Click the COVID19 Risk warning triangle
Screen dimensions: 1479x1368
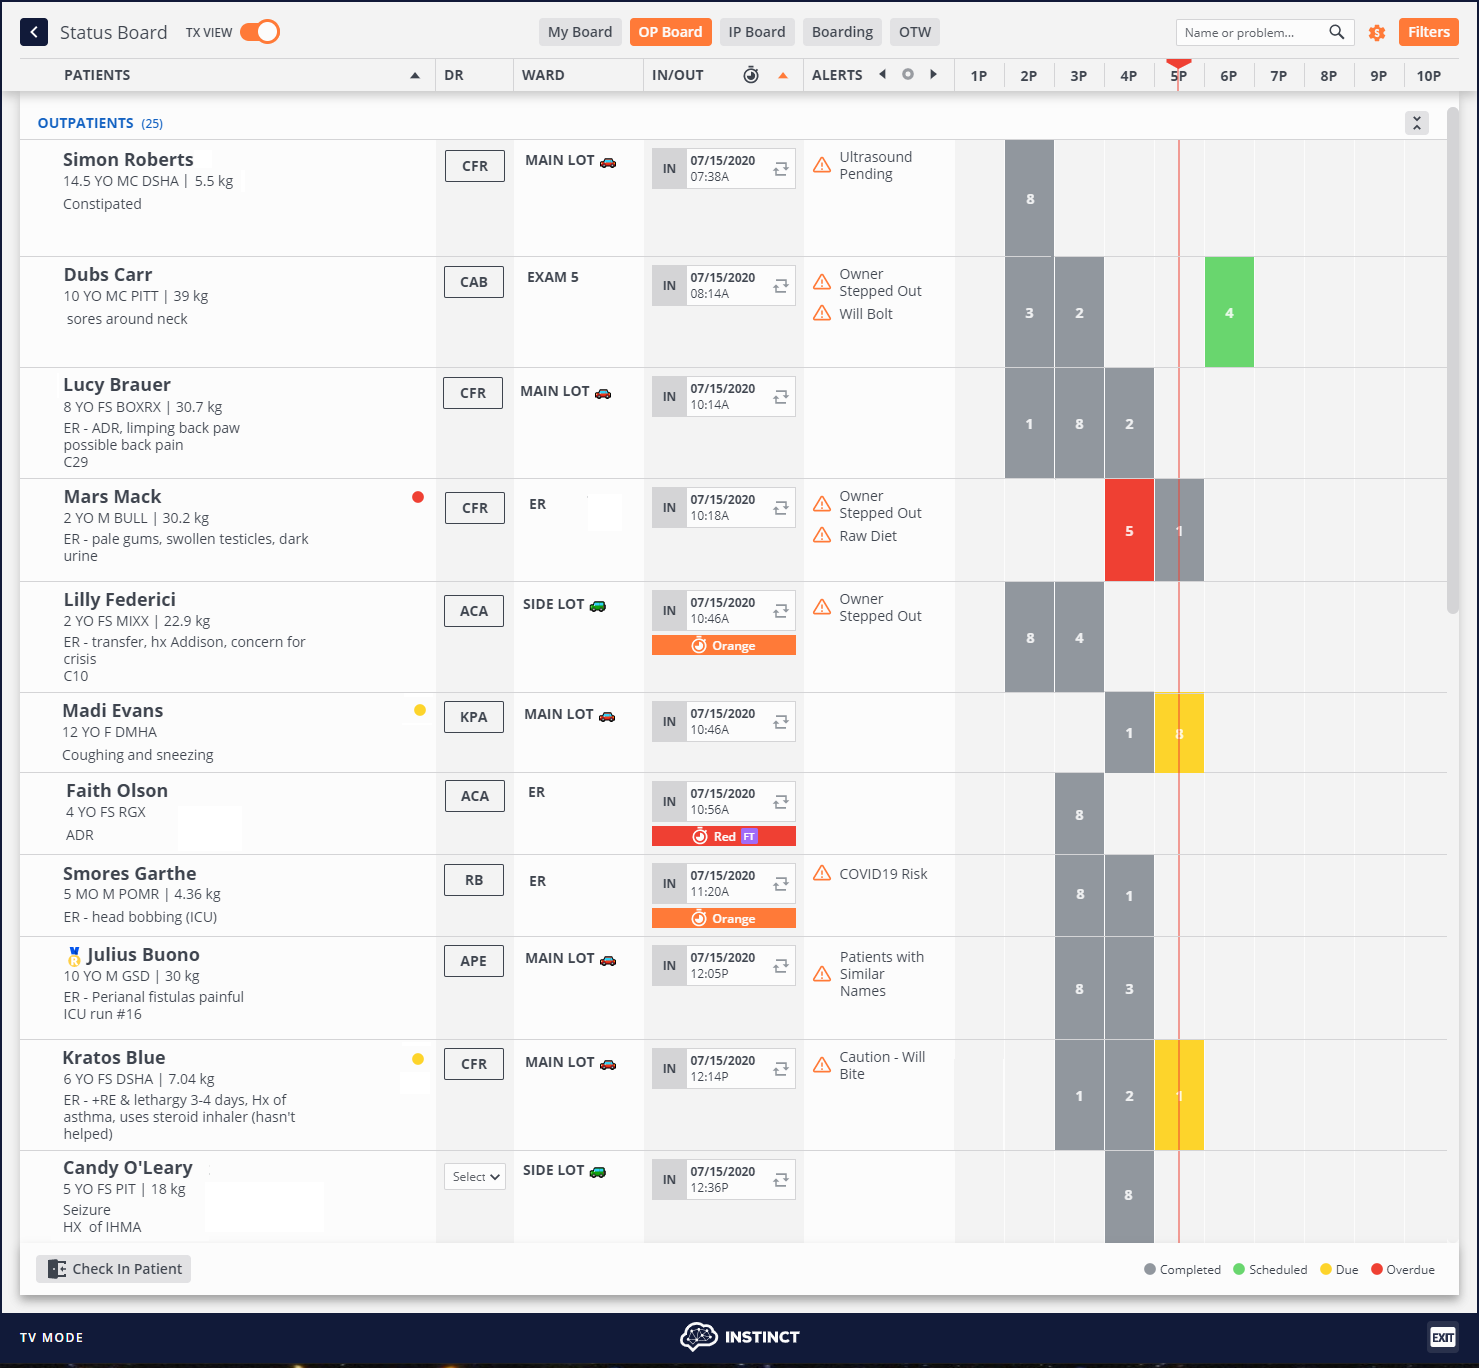(821, 873)
